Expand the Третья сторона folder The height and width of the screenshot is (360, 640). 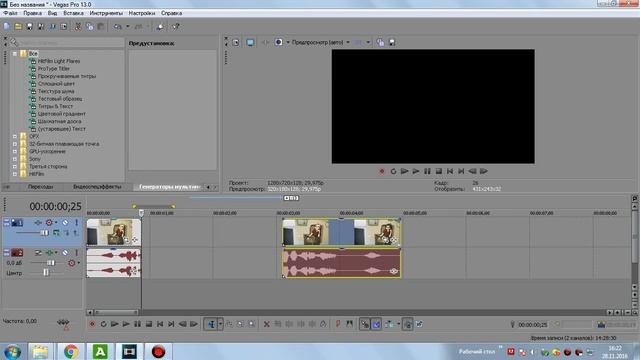tap(15, 167)
